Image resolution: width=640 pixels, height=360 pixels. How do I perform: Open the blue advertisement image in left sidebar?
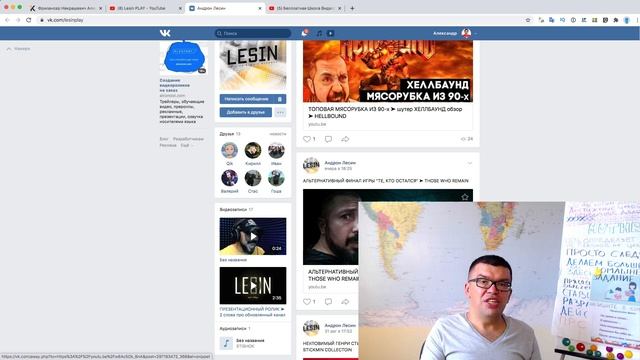(184, 58)
